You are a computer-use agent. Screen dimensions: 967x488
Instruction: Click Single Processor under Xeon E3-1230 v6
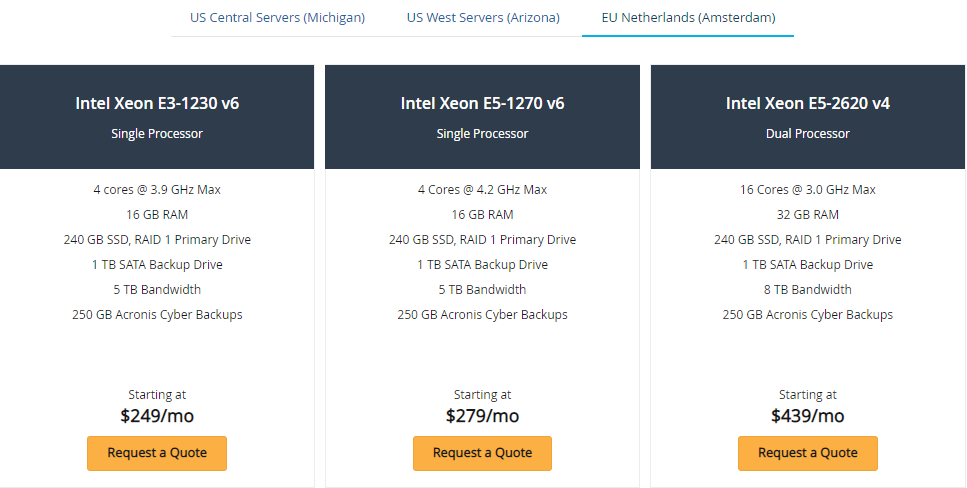[x=157, y=134]
